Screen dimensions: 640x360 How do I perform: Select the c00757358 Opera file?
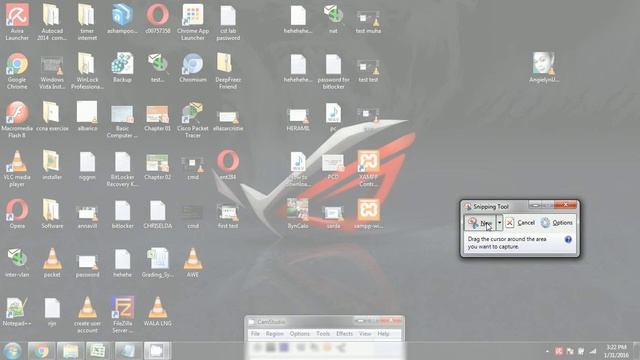tap(158, 19)
